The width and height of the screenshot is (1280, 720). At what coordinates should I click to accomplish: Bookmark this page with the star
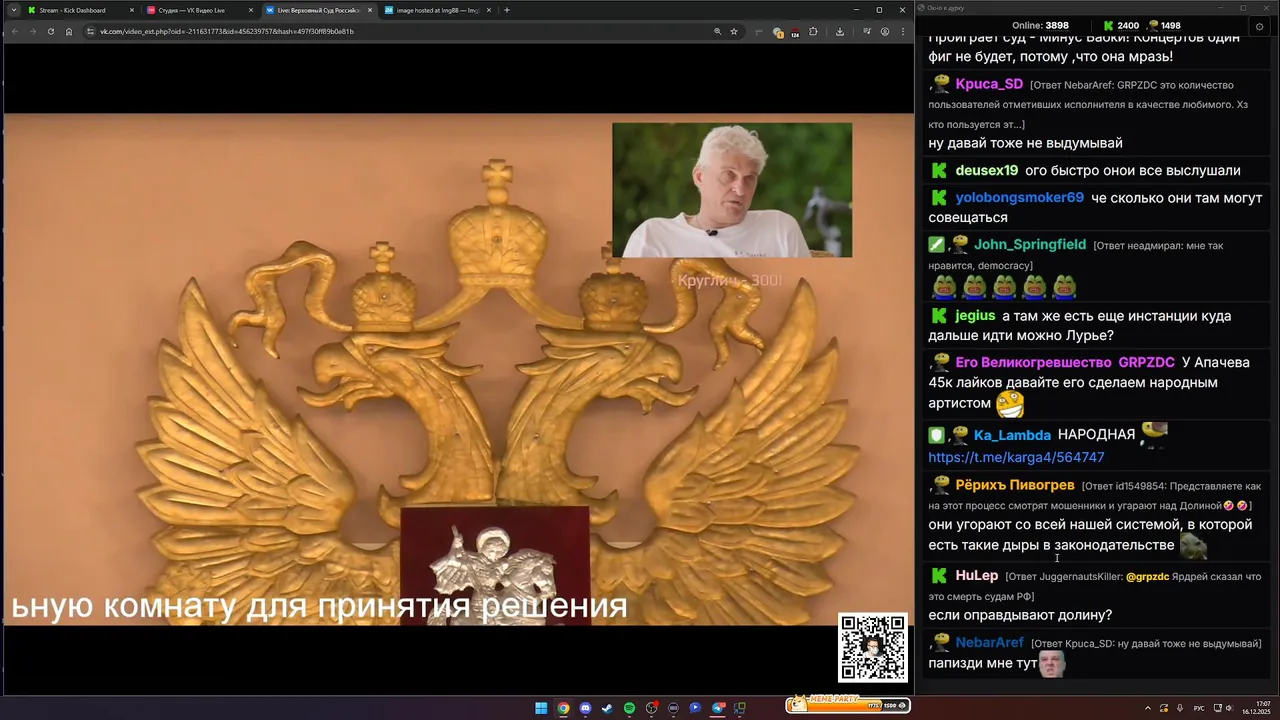(x=734, y=31)
